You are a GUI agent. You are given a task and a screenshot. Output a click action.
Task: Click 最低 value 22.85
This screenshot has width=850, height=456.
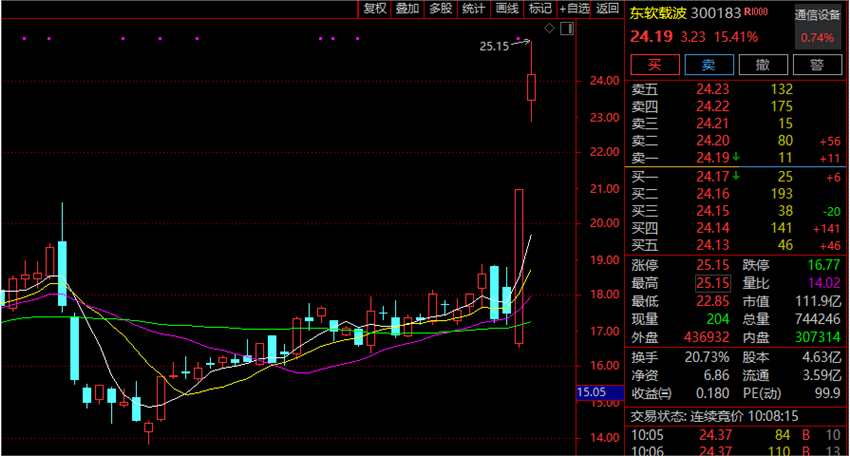point(712,301)
